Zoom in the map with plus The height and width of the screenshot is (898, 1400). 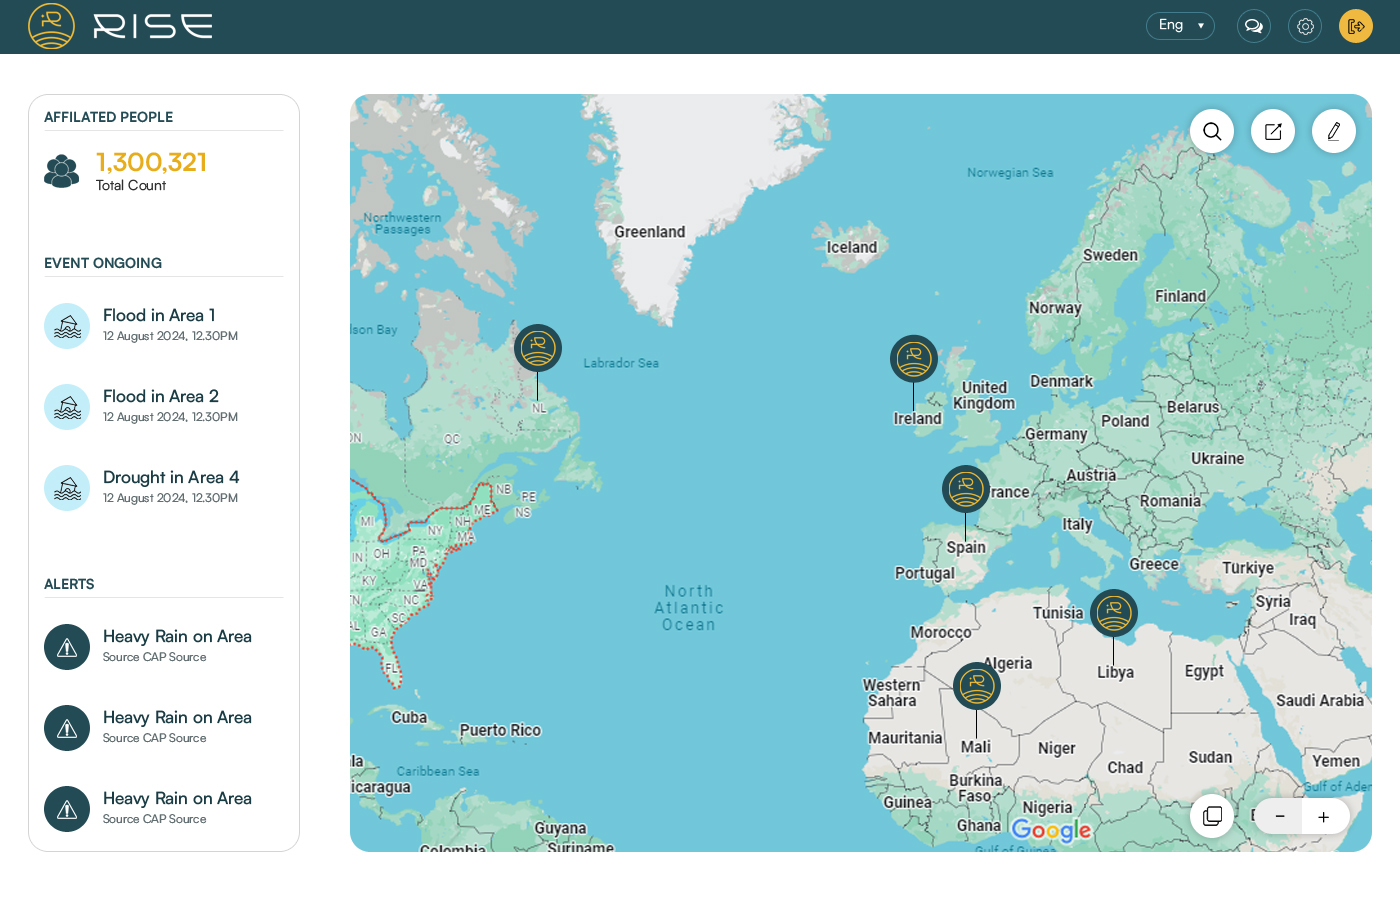click(1323, 817)
